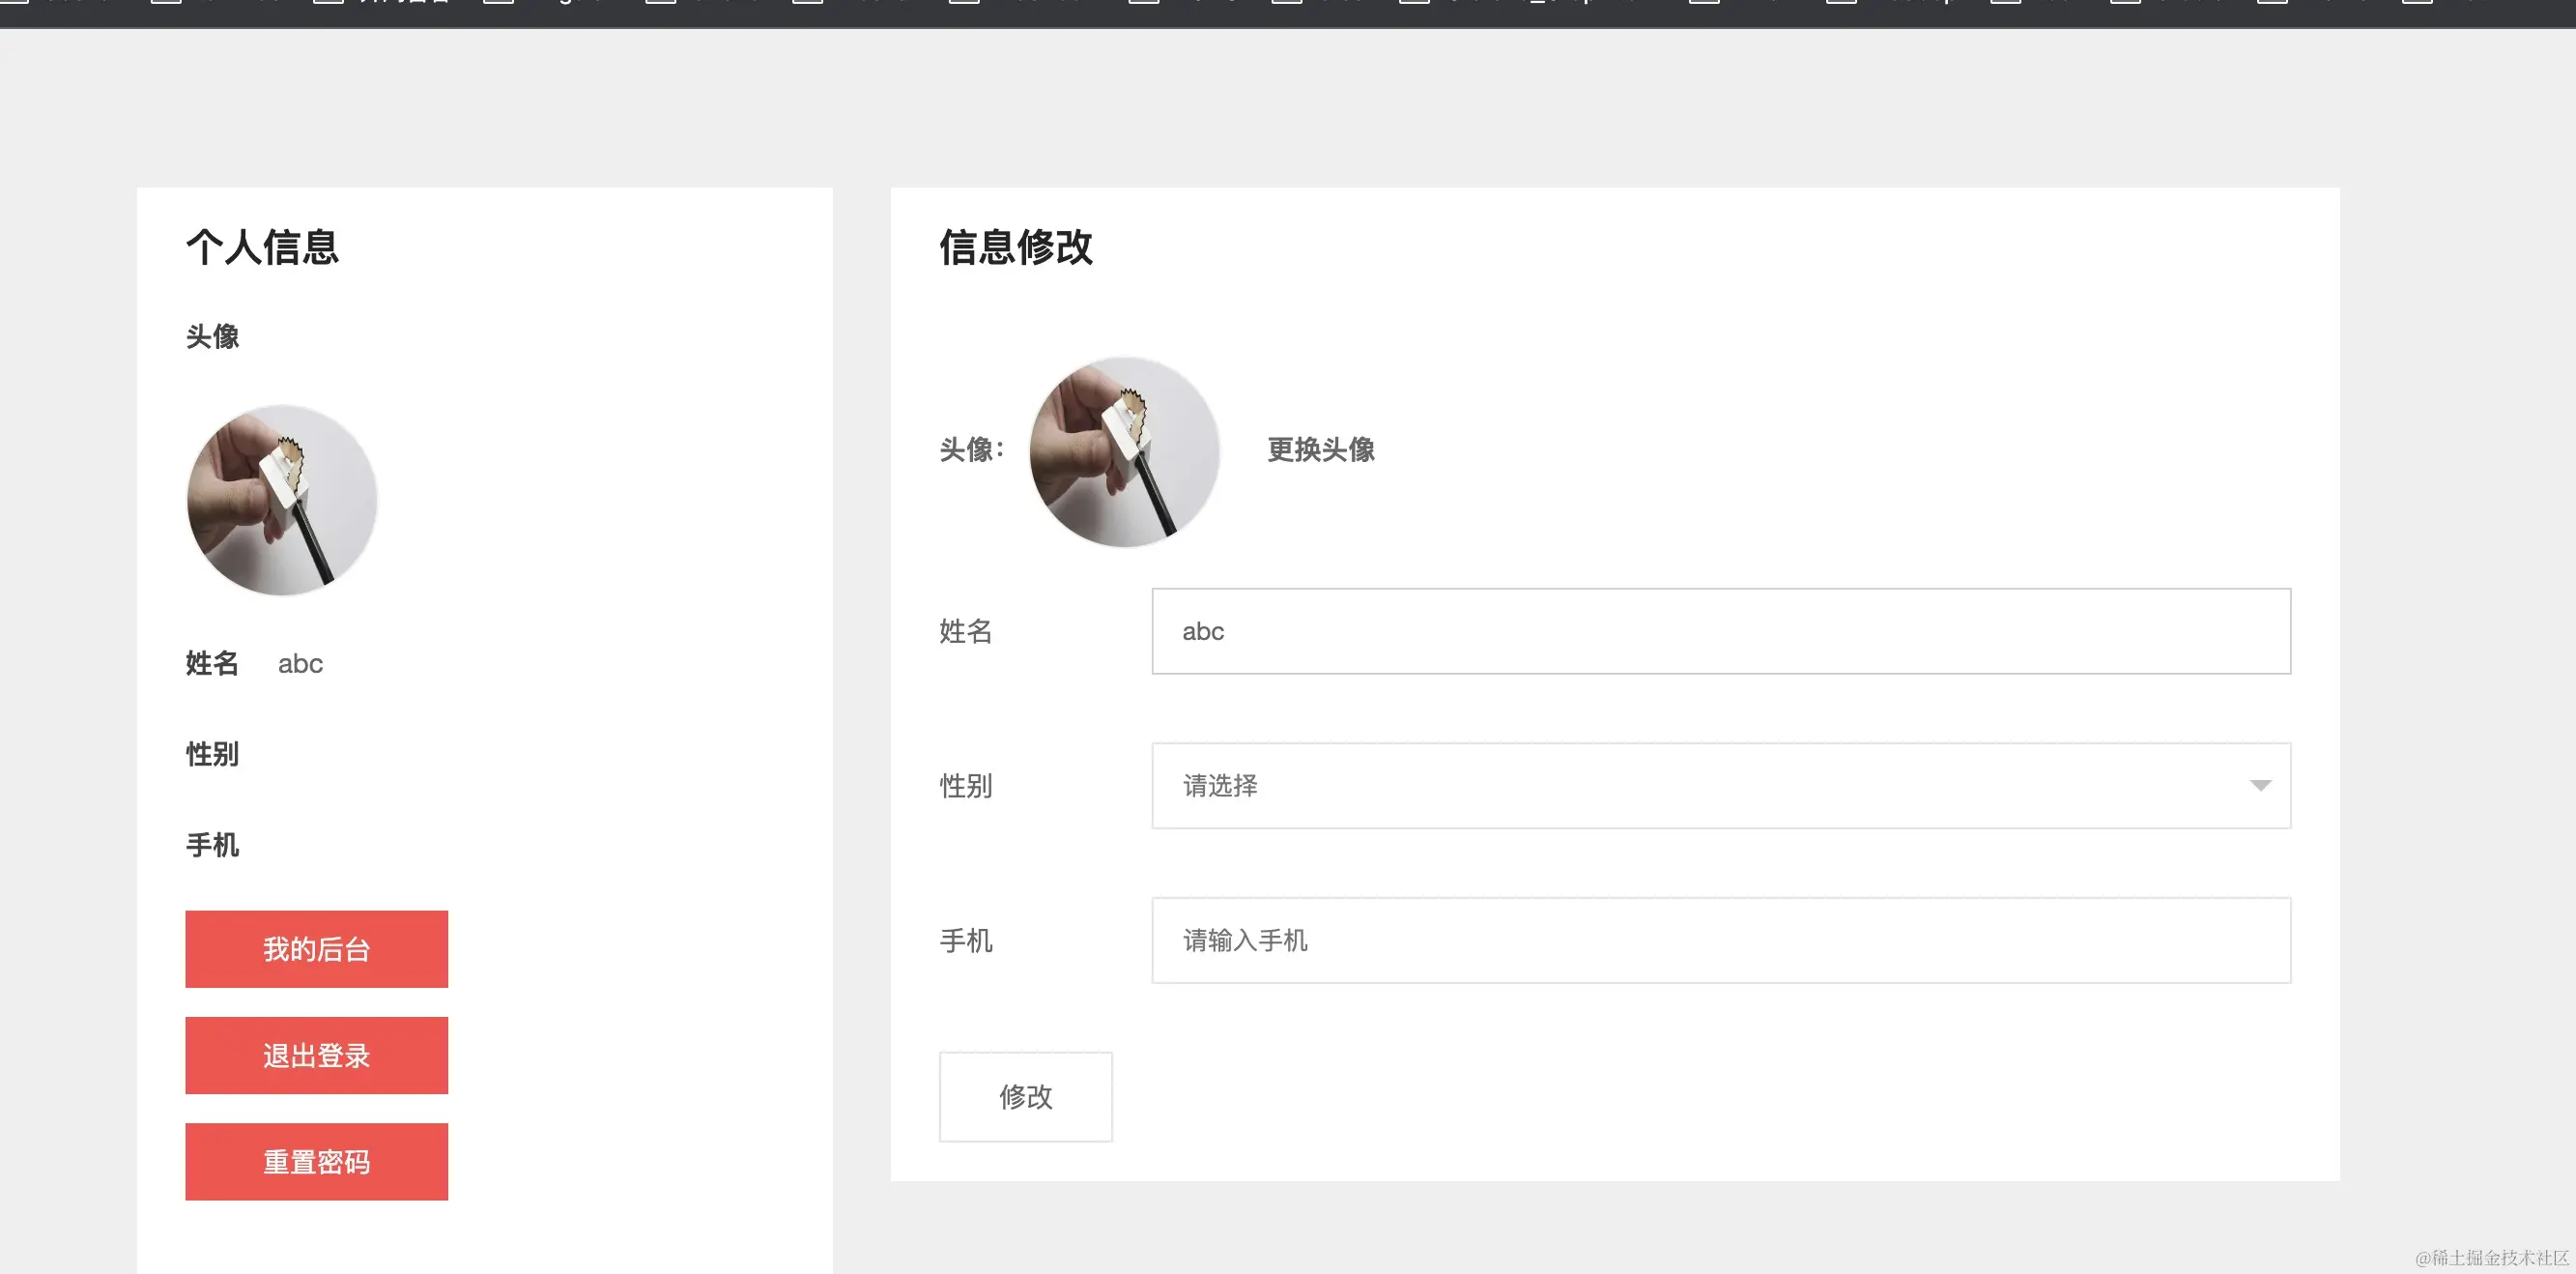This screenshot has height=1274, width=2576.
Task: Click the 信息修改 panel heading
Action: click(x=1016, y=248)
